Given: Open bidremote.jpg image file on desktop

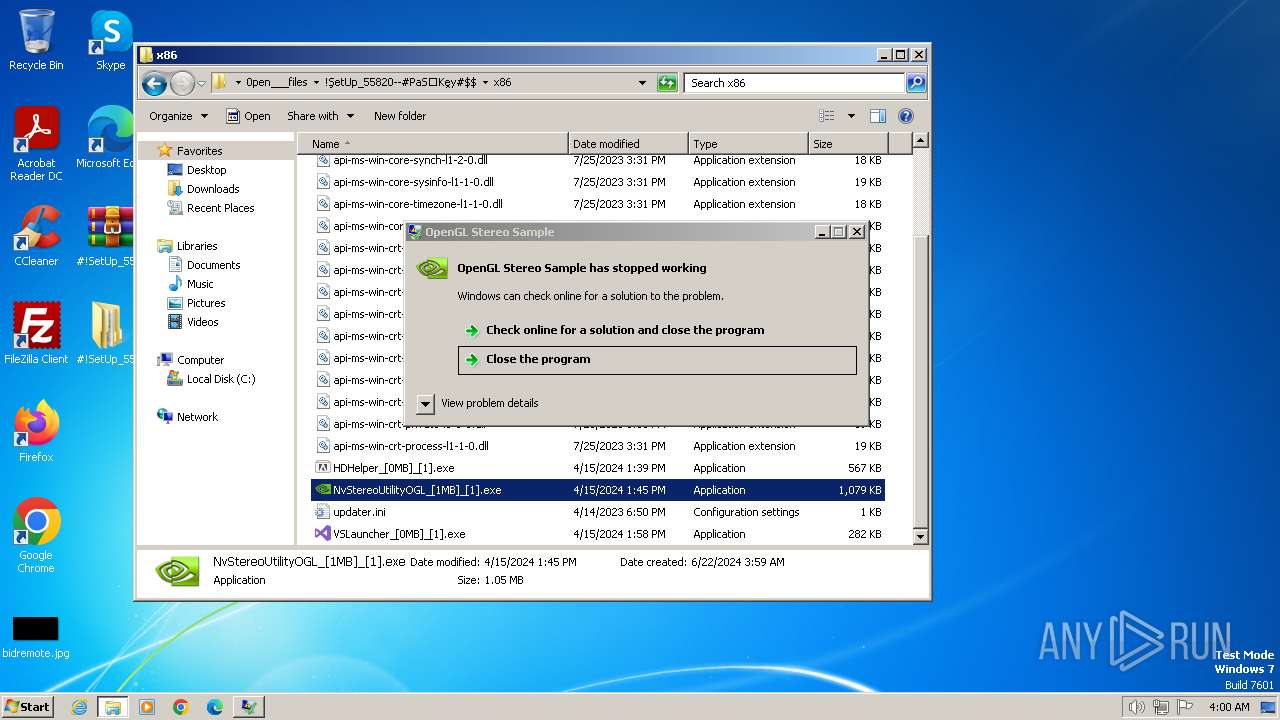Looking at the screenshot, I should point(36,638).
